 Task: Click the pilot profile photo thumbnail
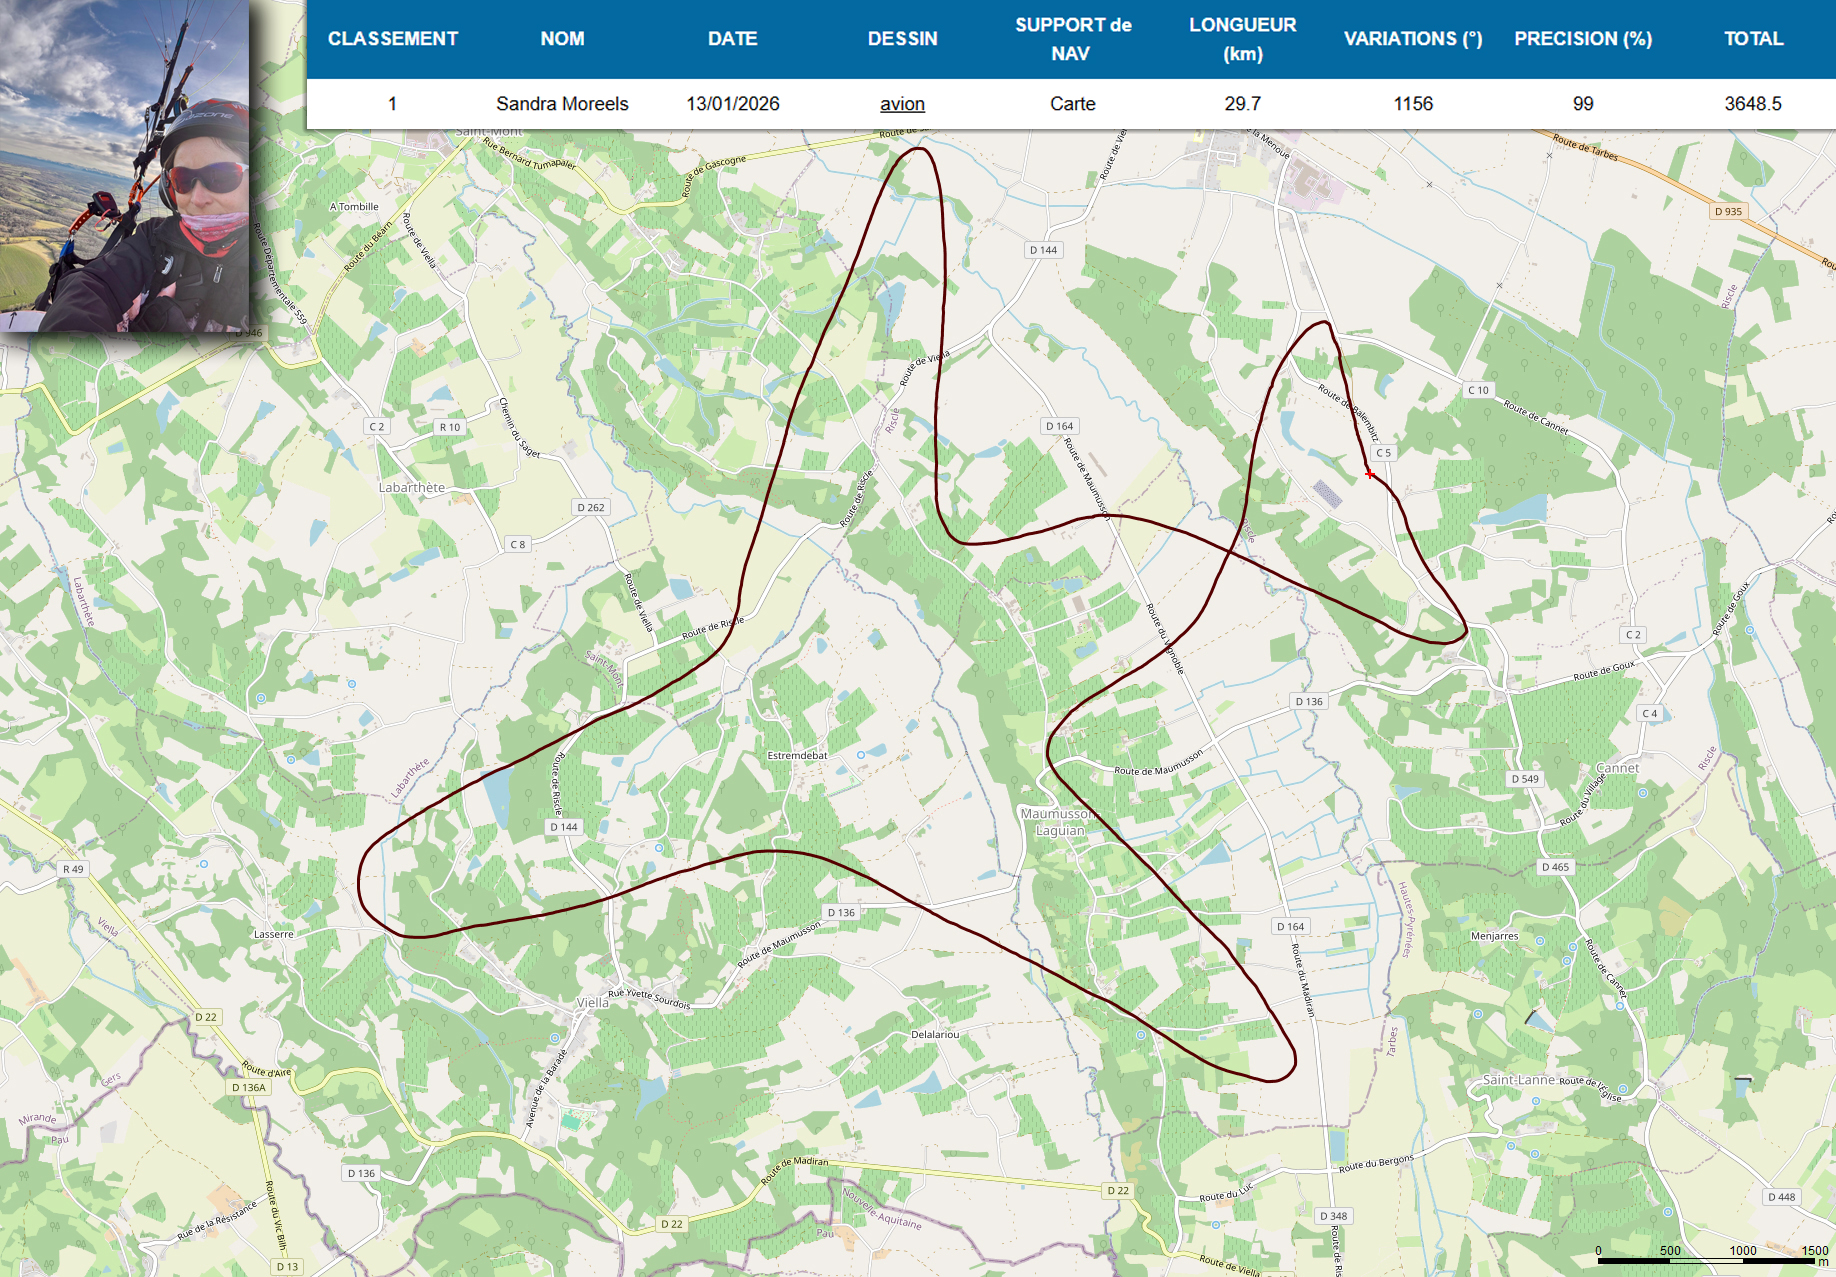125,165
